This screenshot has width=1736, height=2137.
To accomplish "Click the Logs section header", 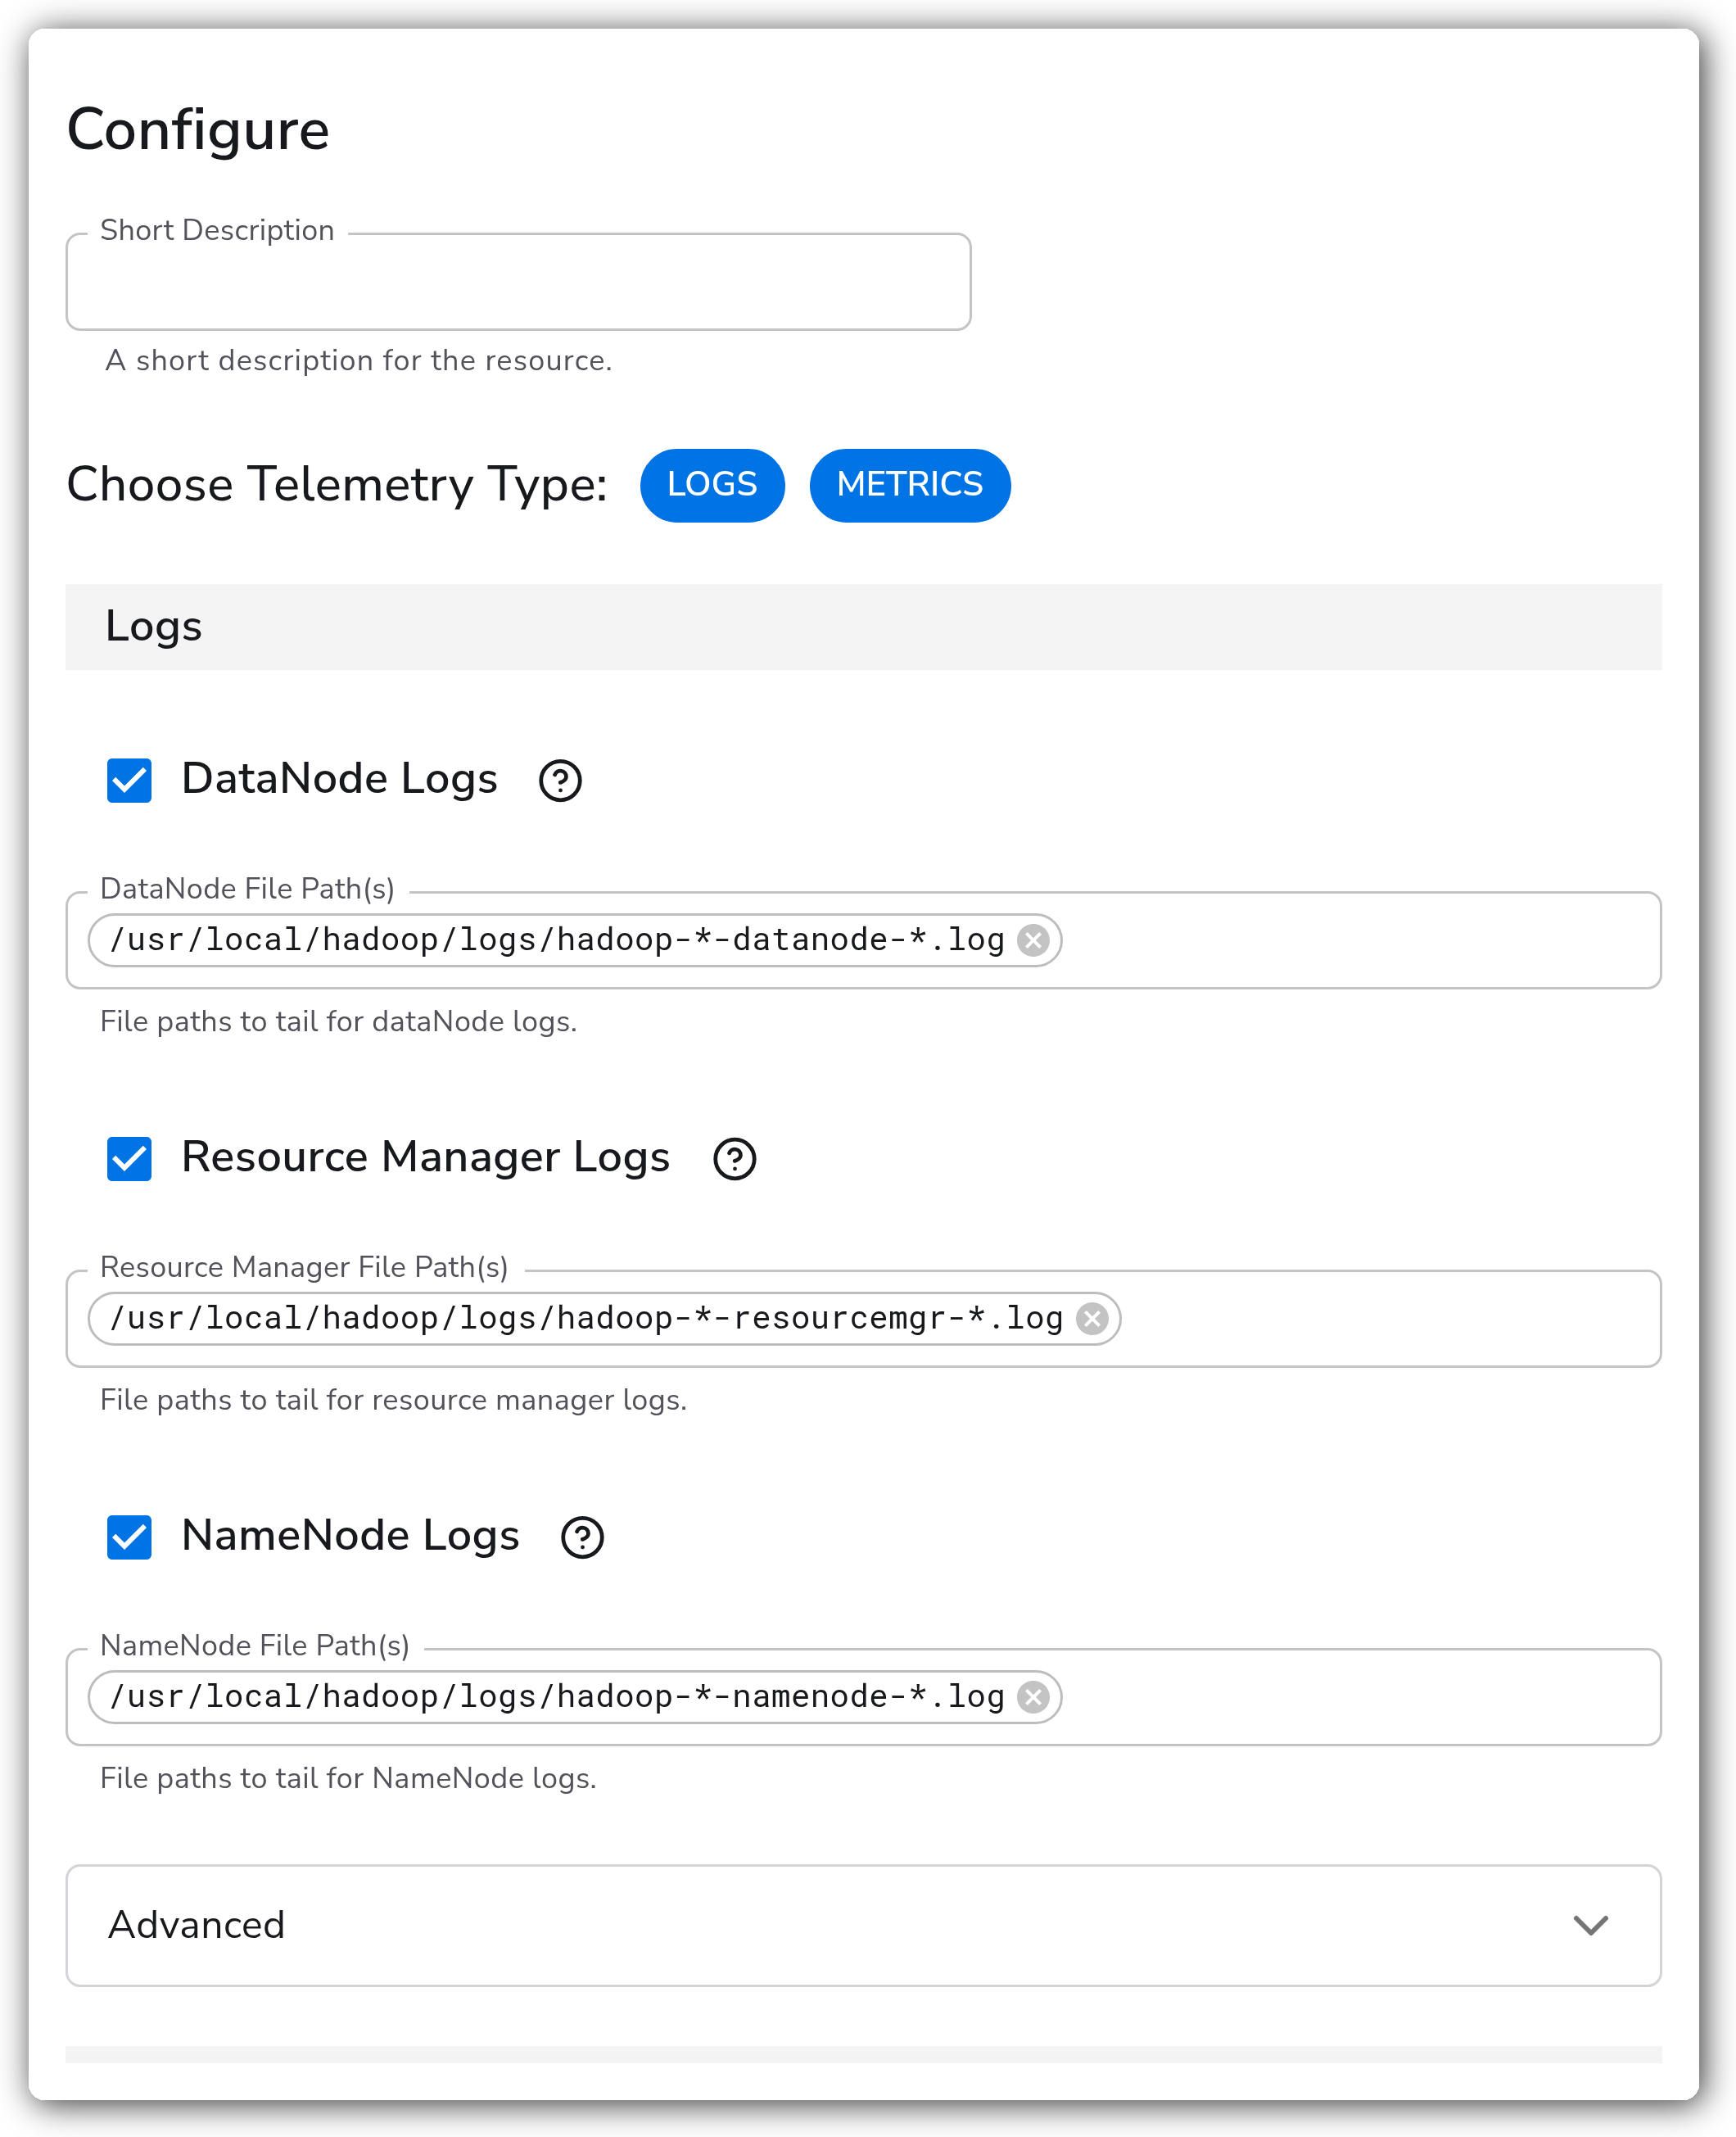I will click(x=864, y=627).
